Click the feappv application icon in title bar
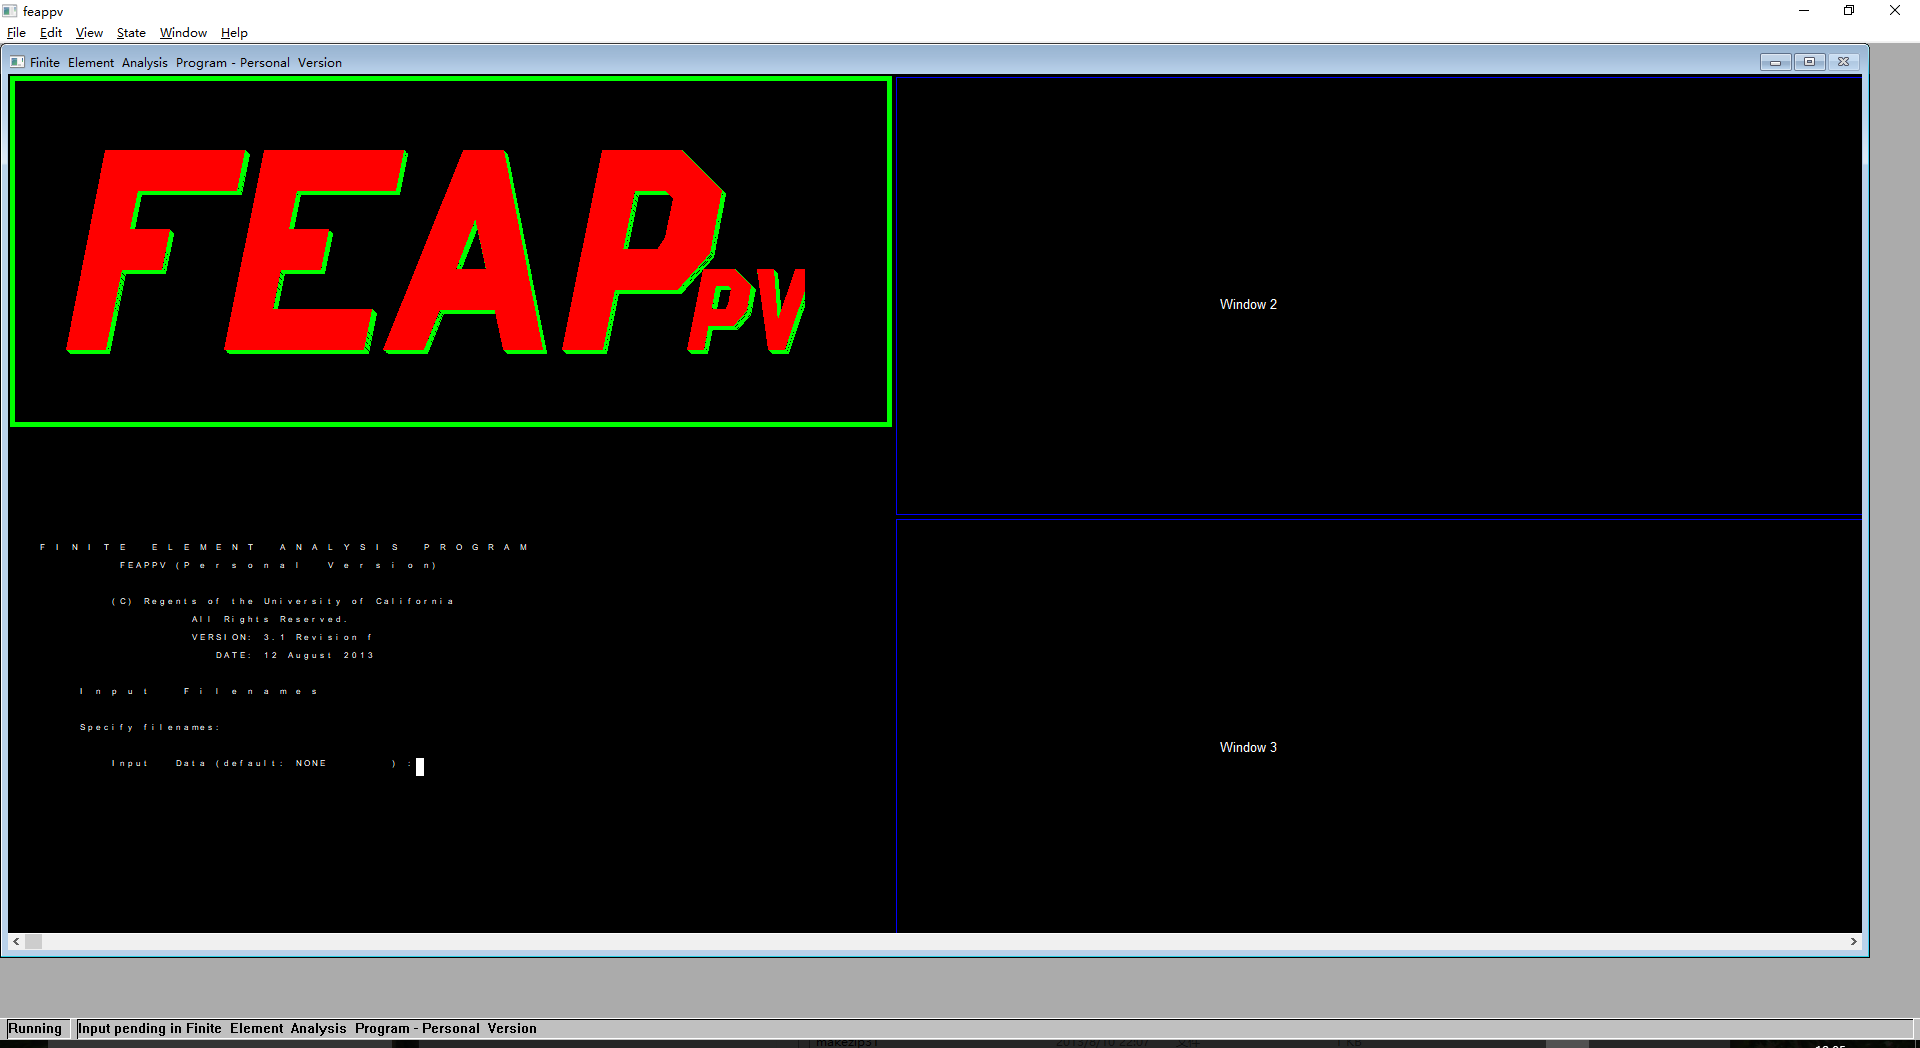Image resolution: width=1920 pixels, height=1048 pixels. pyautogui.click(x=10, y=11)
